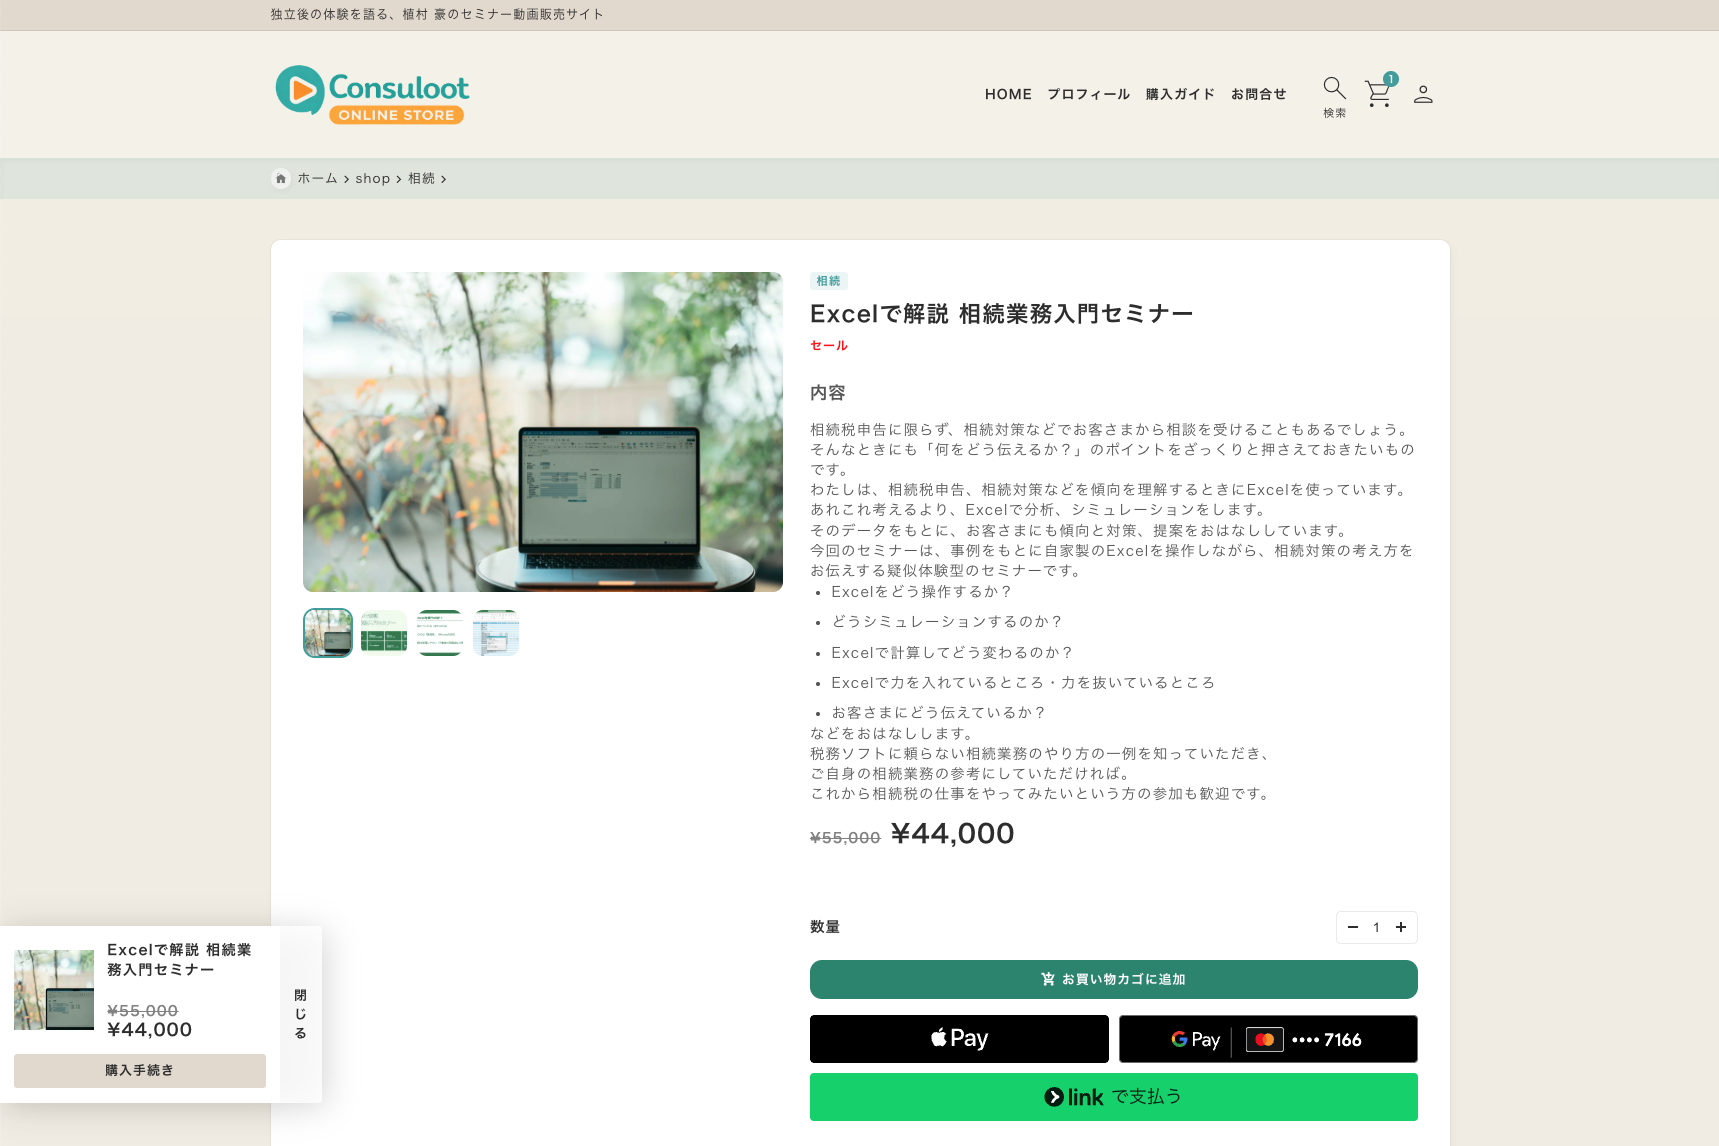The width and height of the screenshot is (1719, 1146).
Task: Click 購入手続き in the cart popup
Action: (x=140, y=1070)
